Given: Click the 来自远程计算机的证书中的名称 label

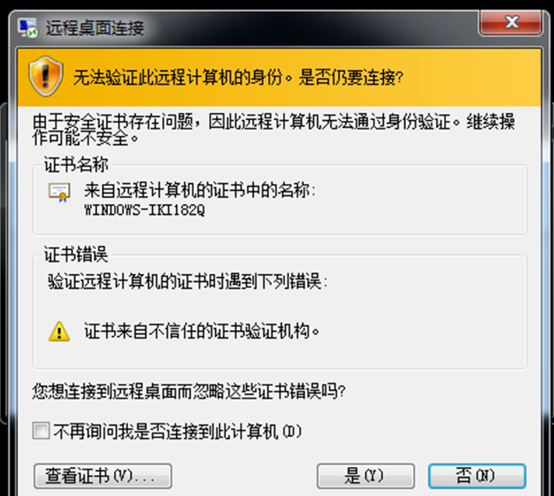Looking at the screenshot, I should click(200, 190).
